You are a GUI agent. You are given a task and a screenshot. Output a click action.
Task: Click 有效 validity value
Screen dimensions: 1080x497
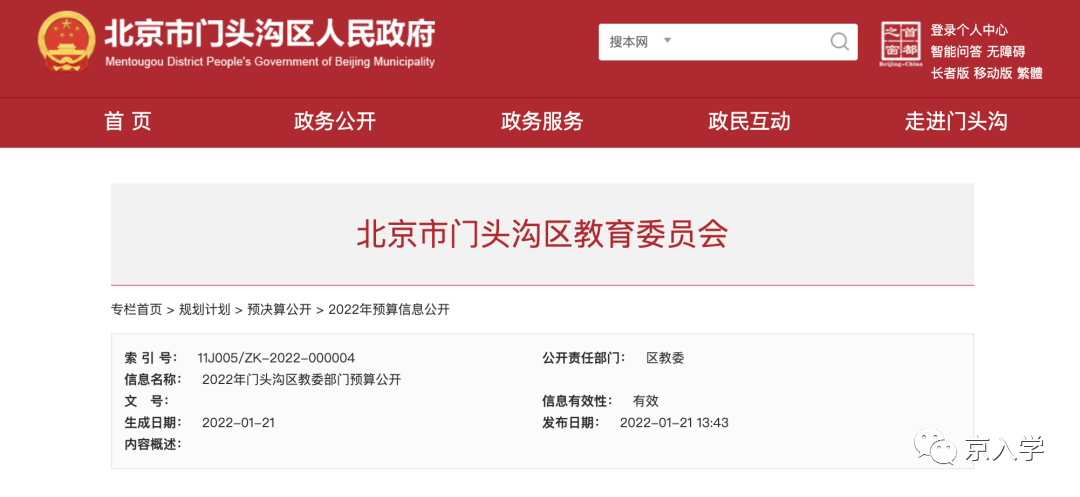coord(645,401)
